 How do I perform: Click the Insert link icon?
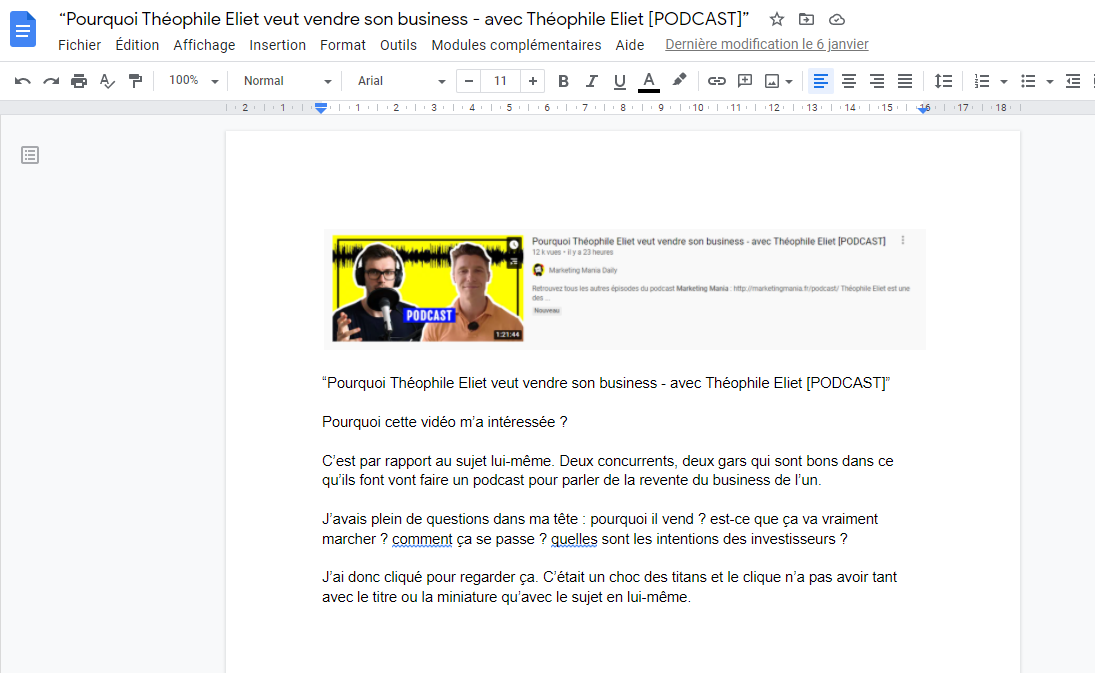click(x=717, y=81)
